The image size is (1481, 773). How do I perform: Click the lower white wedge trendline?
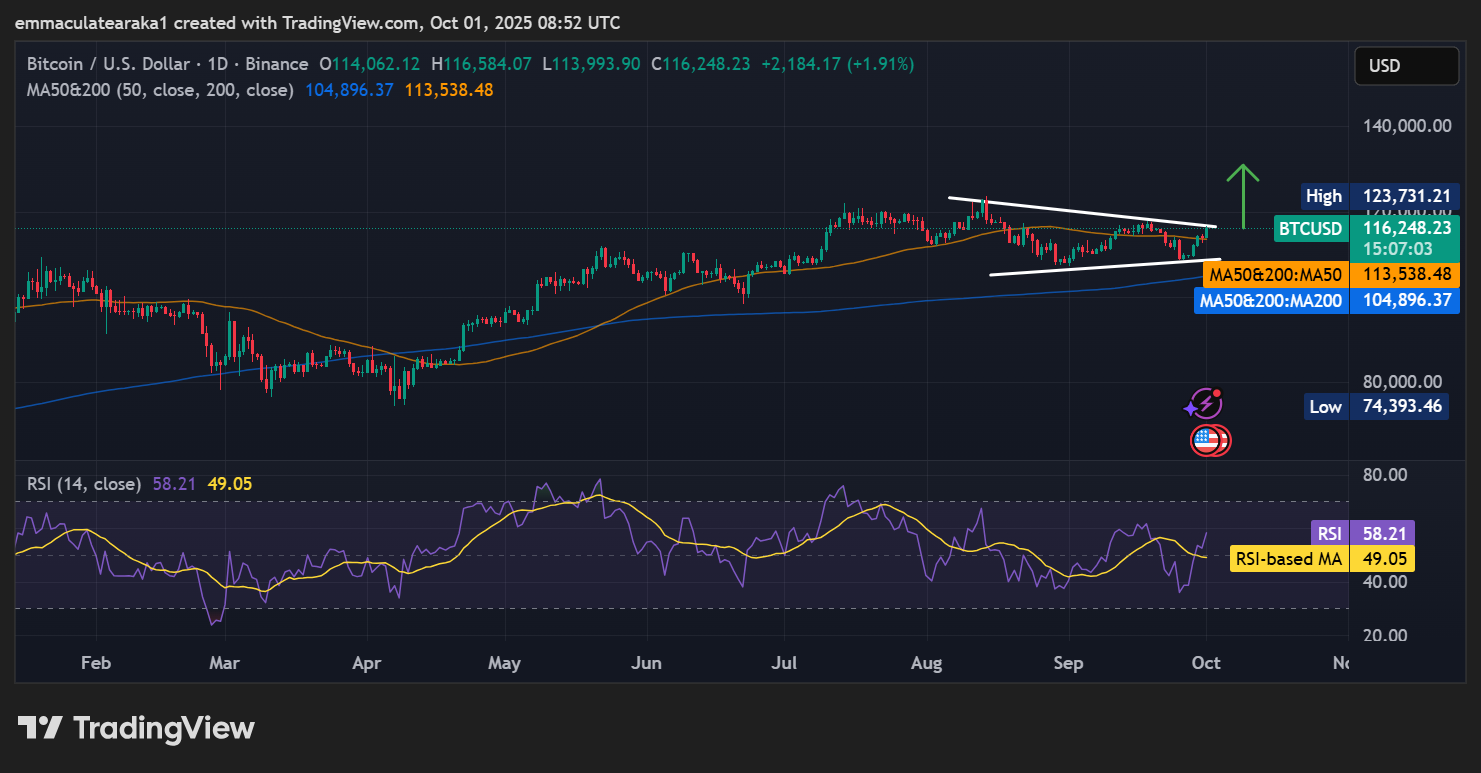click(x=1100, y=267)
